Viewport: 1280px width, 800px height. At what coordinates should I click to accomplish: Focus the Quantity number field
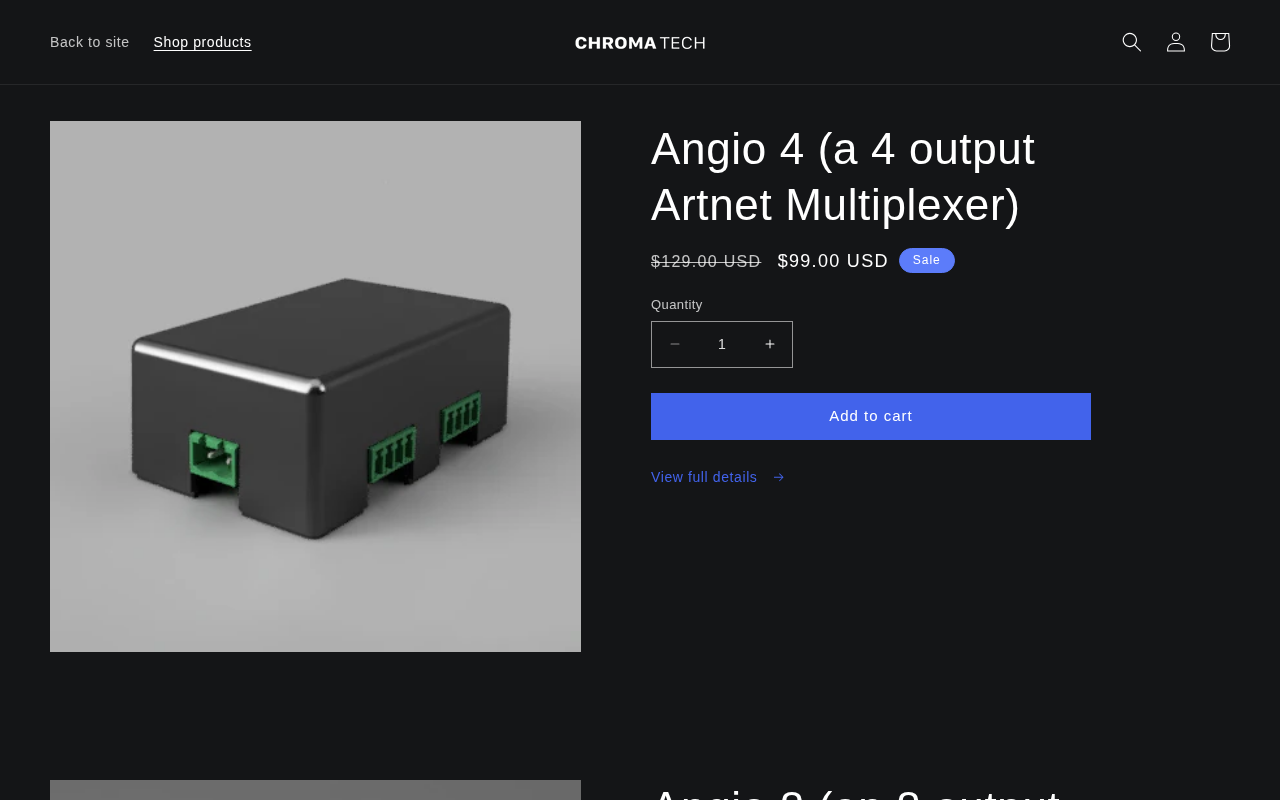point(722,344)
